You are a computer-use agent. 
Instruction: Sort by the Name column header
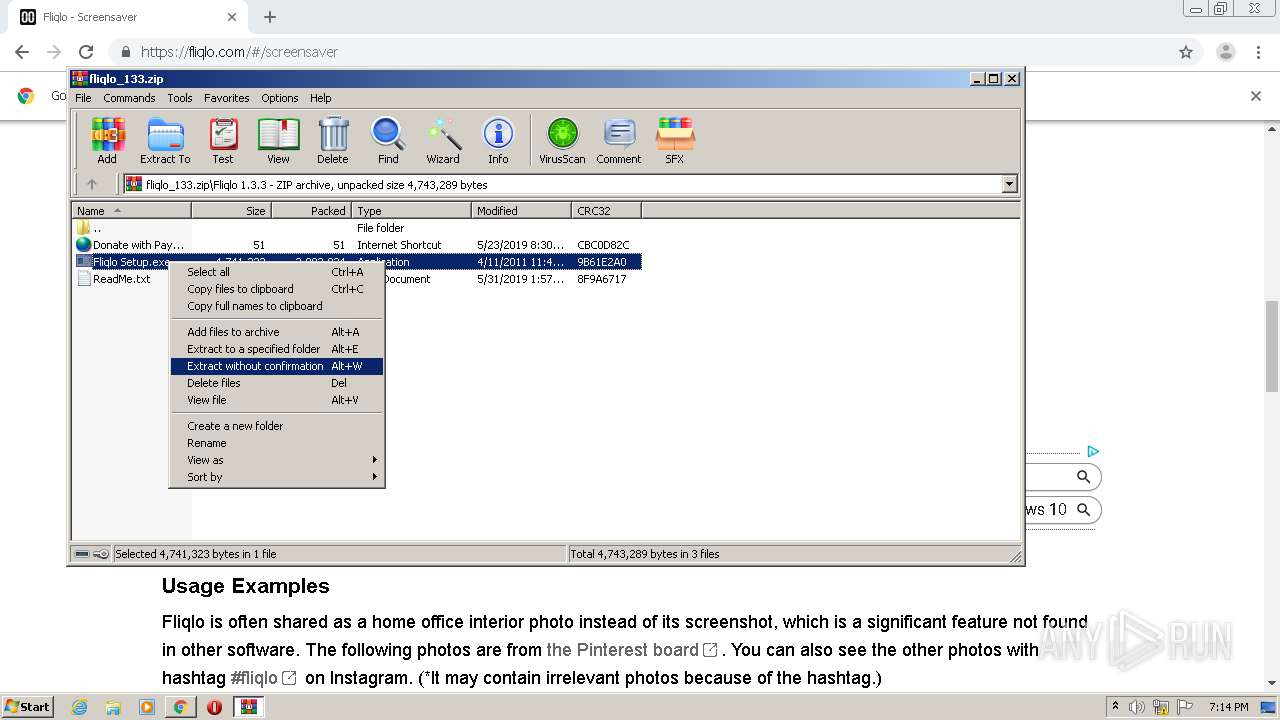tap(132, 211)
